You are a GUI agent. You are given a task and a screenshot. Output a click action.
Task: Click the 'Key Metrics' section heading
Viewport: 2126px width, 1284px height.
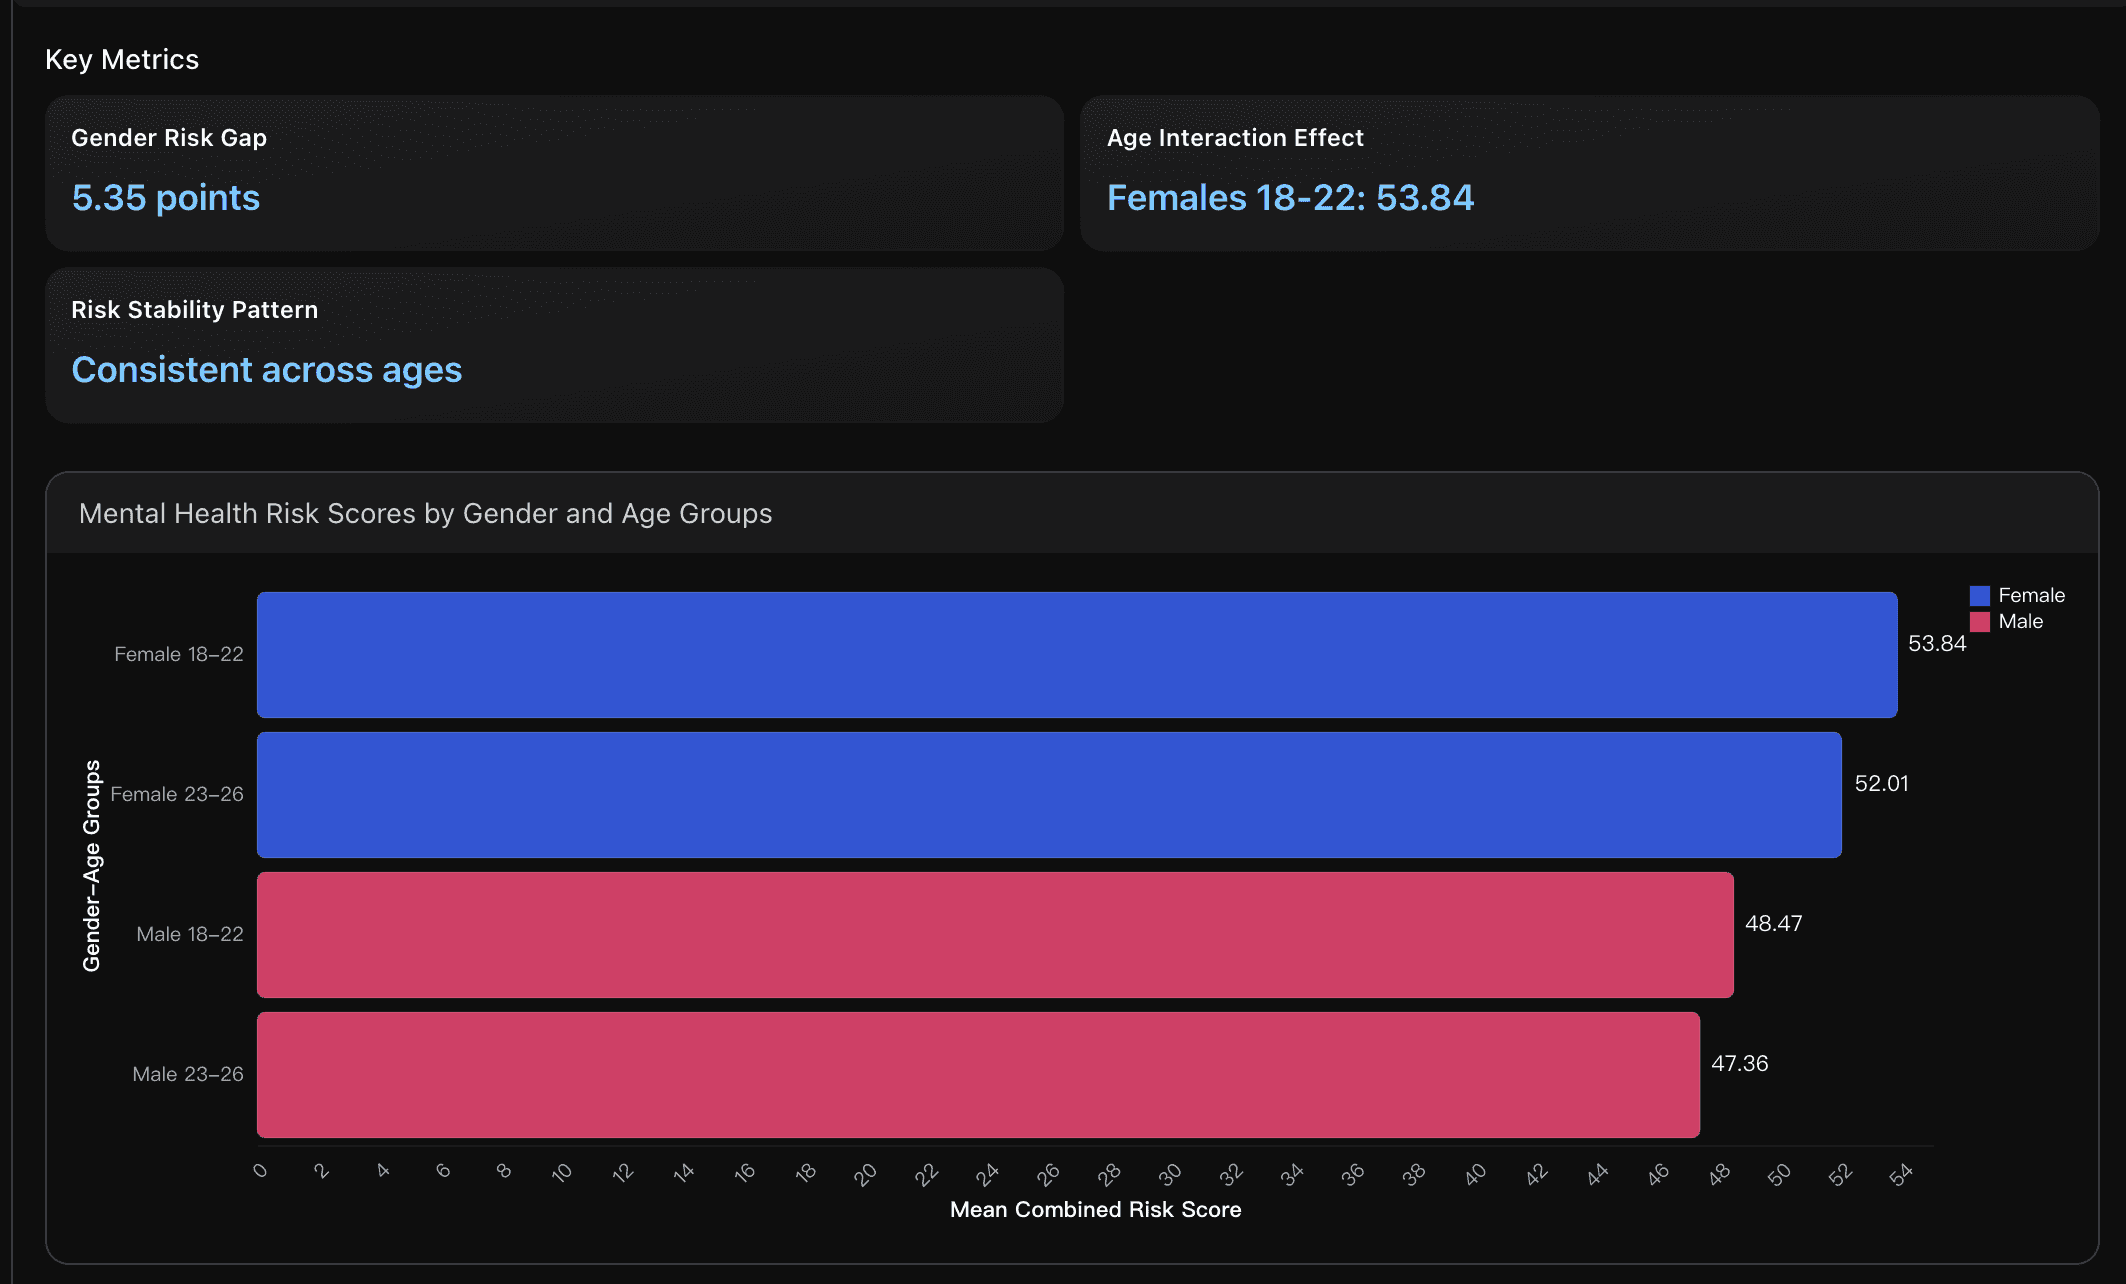click(122, 59)
